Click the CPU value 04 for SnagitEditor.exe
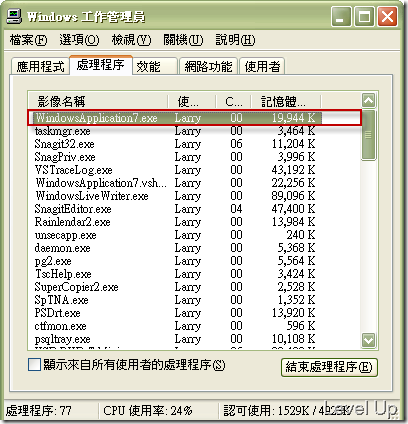408x424 pixels. (236, 209)
